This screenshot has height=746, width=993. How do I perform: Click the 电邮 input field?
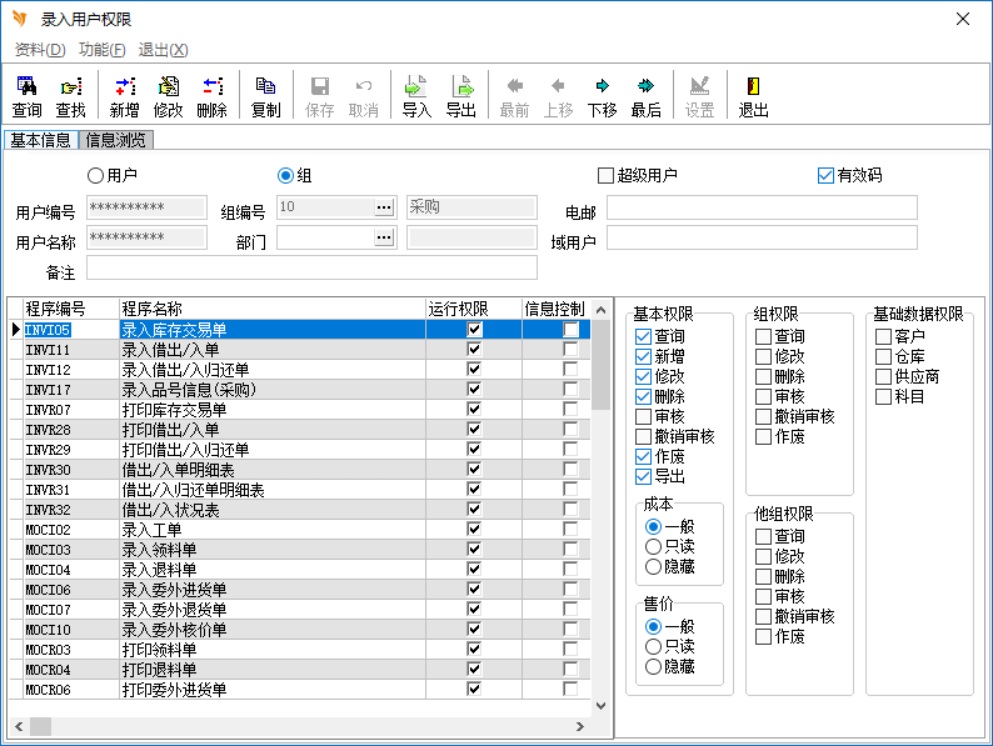761,207
